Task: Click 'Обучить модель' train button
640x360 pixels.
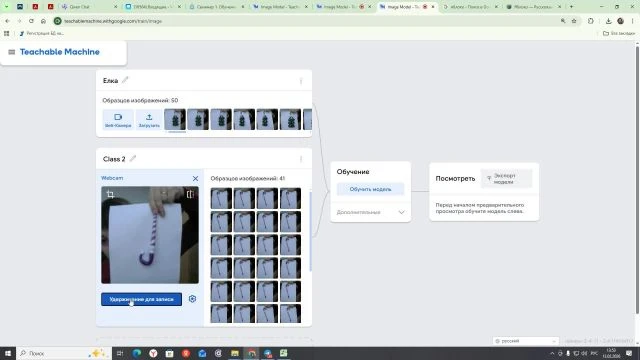Action: click(x=370, y=189)
